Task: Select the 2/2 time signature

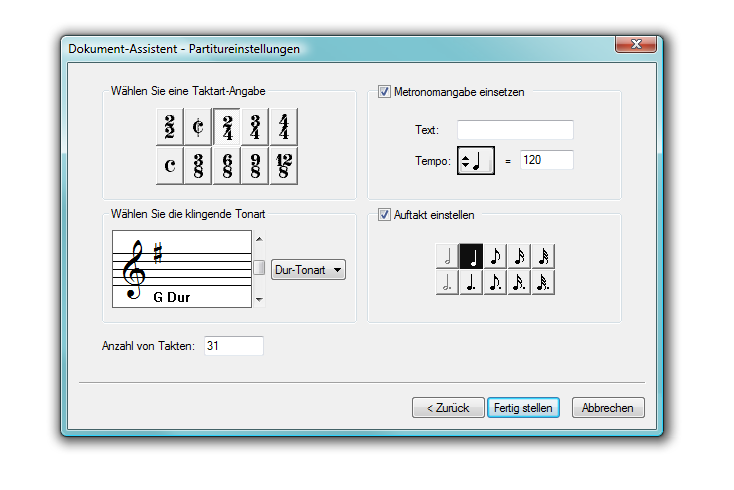Action: pyautogui.click(x=170, y=127)
